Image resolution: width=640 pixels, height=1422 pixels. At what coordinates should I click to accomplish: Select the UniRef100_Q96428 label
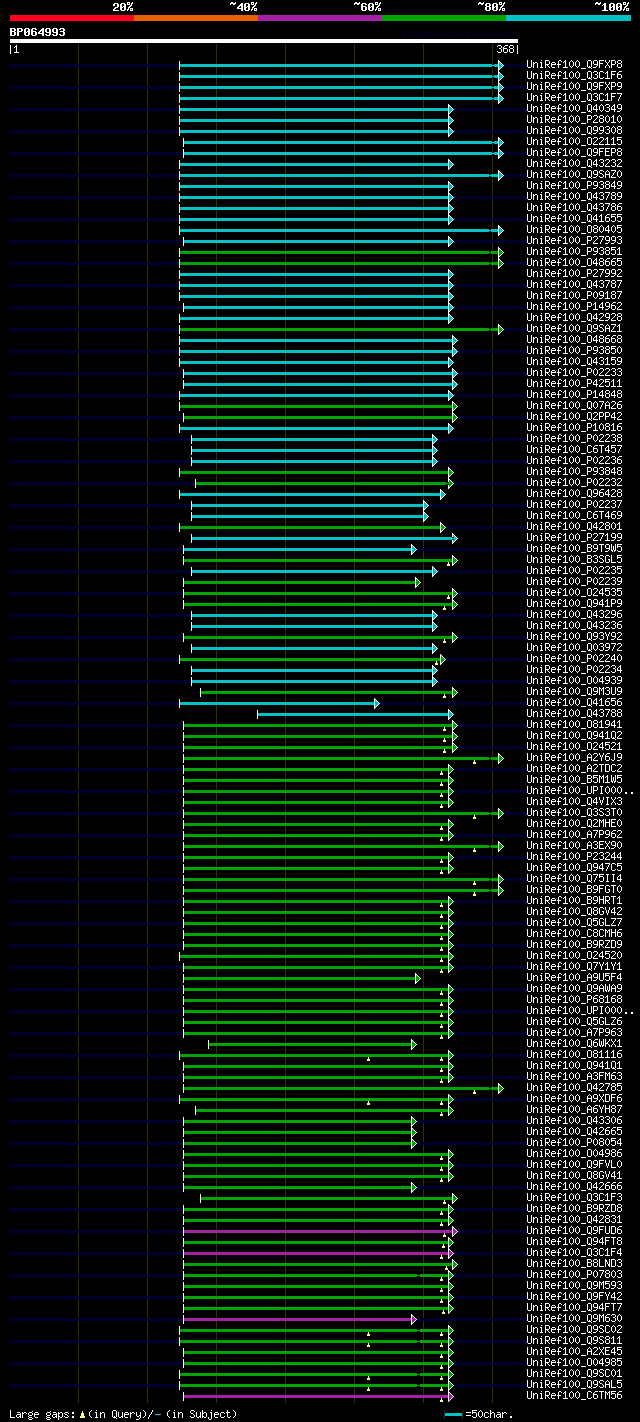click(x=574, y=493)
